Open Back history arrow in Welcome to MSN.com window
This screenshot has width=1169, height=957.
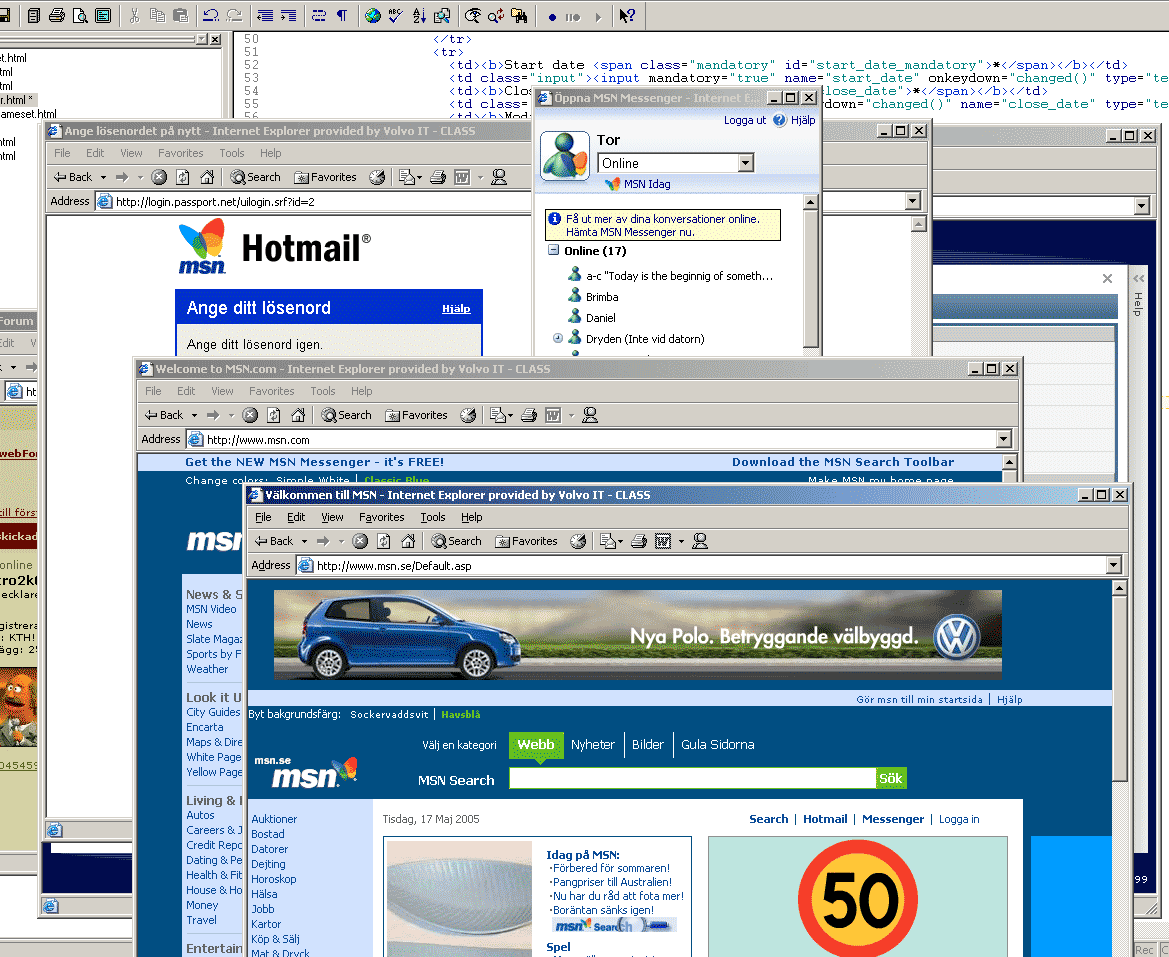[x=194, y=416]
